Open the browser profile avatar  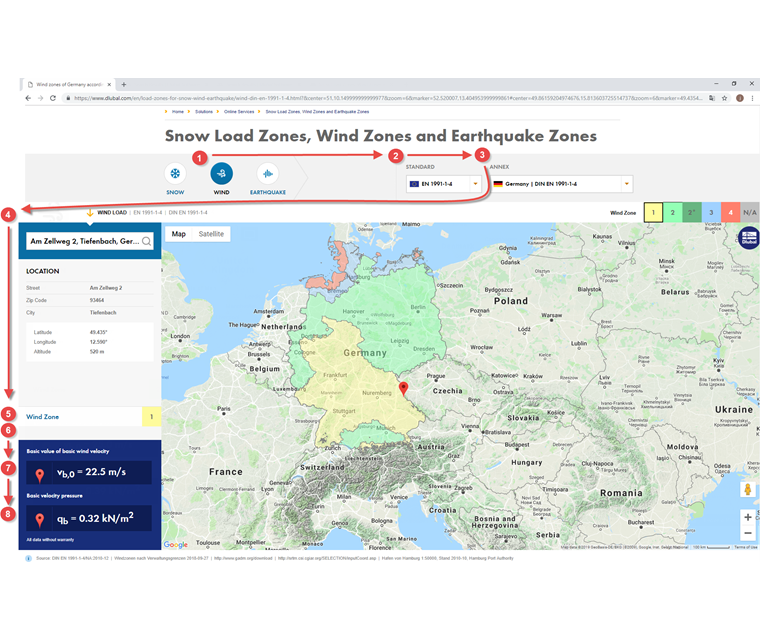[740, 98]
